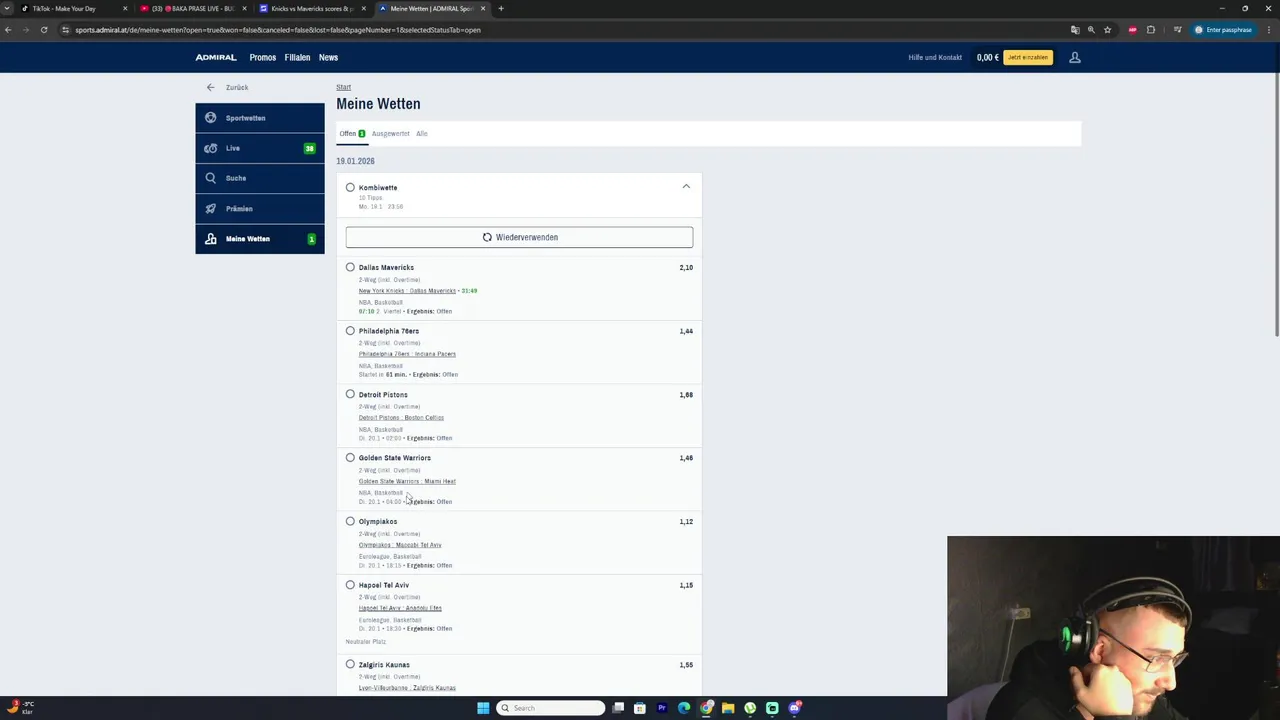Select the Zalgiris Kaunas bet circle
Viewport: 1280px width, 720px height.
(x=350, y=664)
